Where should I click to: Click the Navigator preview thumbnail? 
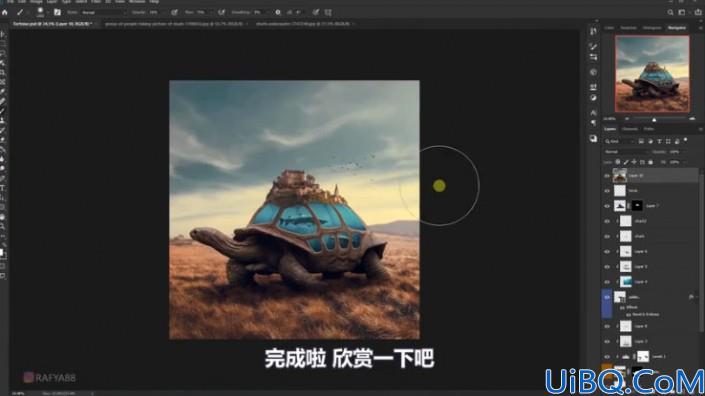coord(652,74)
